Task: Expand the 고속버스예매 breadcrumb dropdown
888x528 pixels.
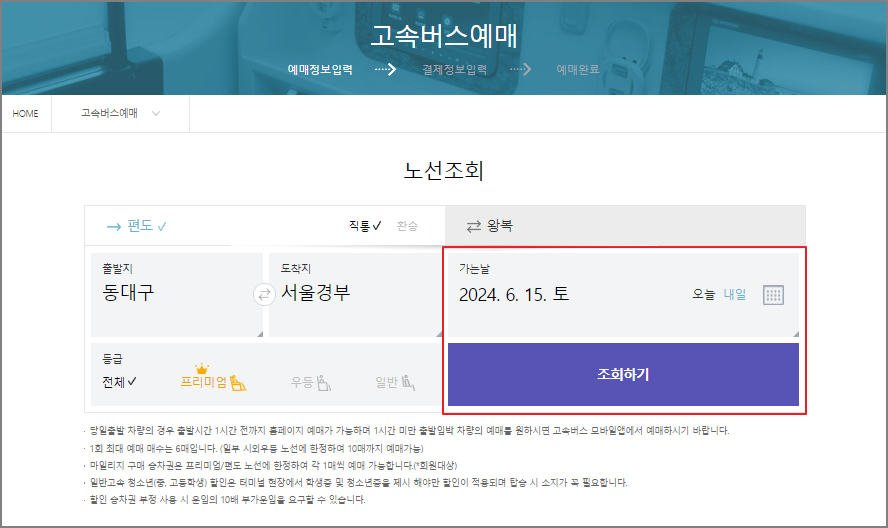Action: click(x=120, y=113)
